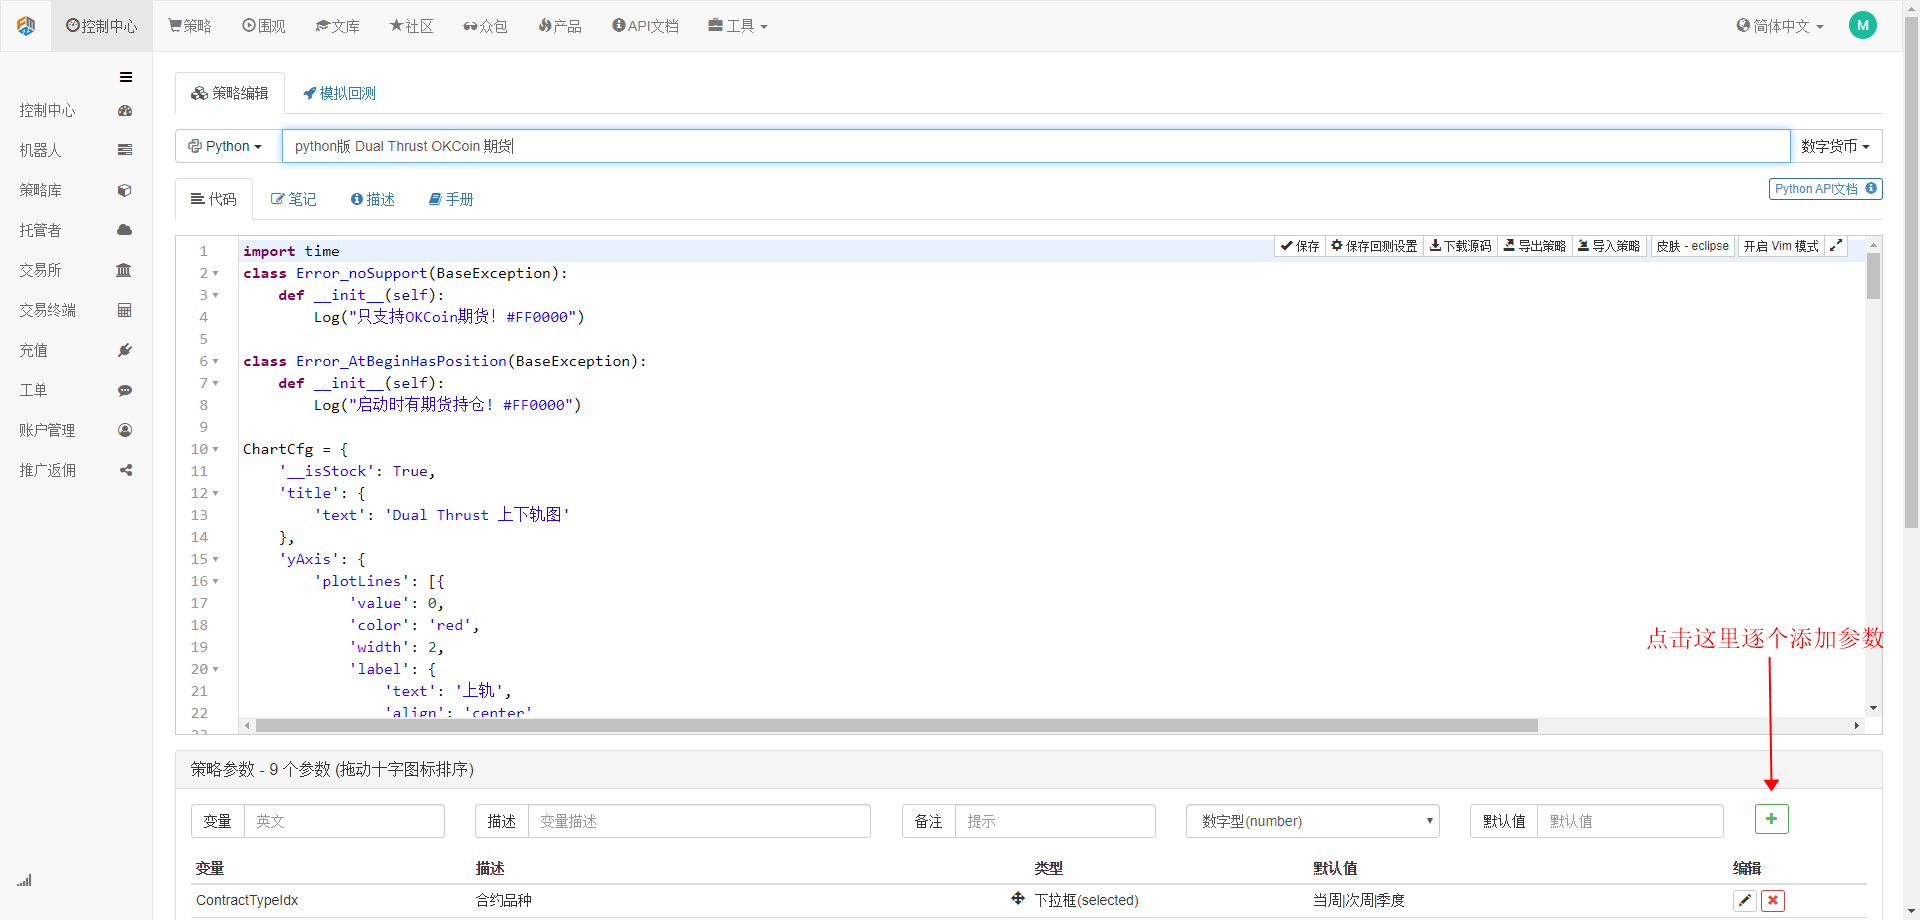1920x920 pixels.
Task: Expand the 数字型(number) type dropdown
Action: [x=1312, y=821]
